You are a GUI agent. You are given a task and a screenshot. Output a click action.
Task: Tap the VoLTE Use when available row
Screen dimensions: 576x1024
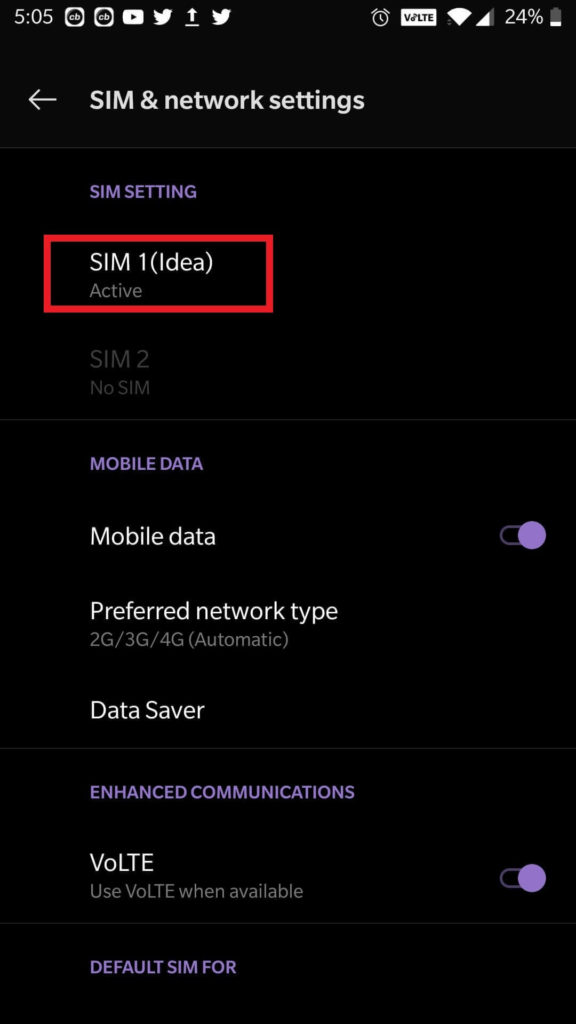coord(288,875)
